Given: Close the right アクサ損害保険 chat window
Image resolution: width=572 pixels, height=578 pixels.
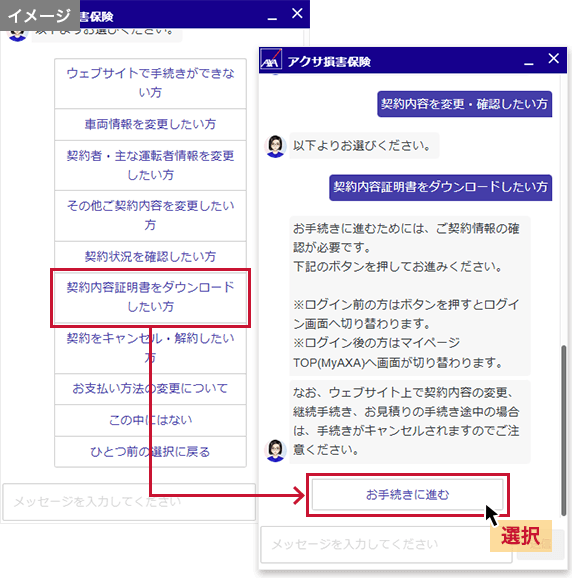Looking at the screenshot, I should [x=553, y=58].
